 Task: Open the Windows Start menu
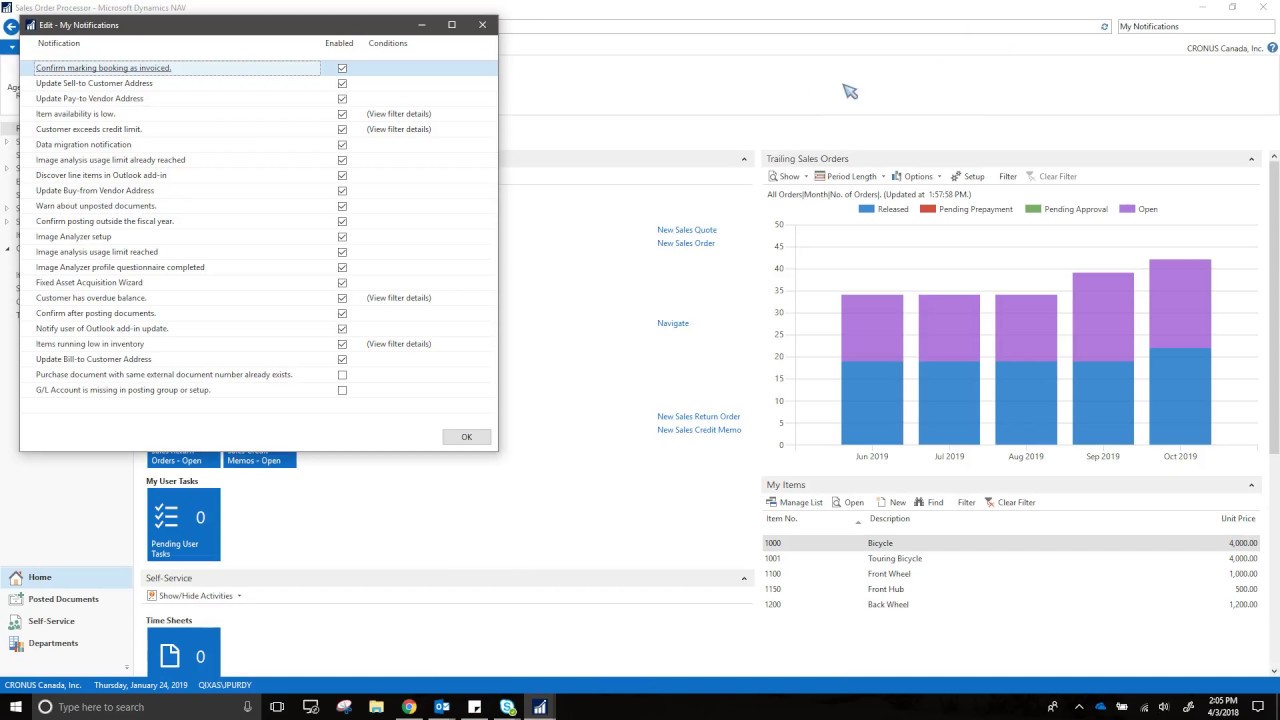pos(16,707)
